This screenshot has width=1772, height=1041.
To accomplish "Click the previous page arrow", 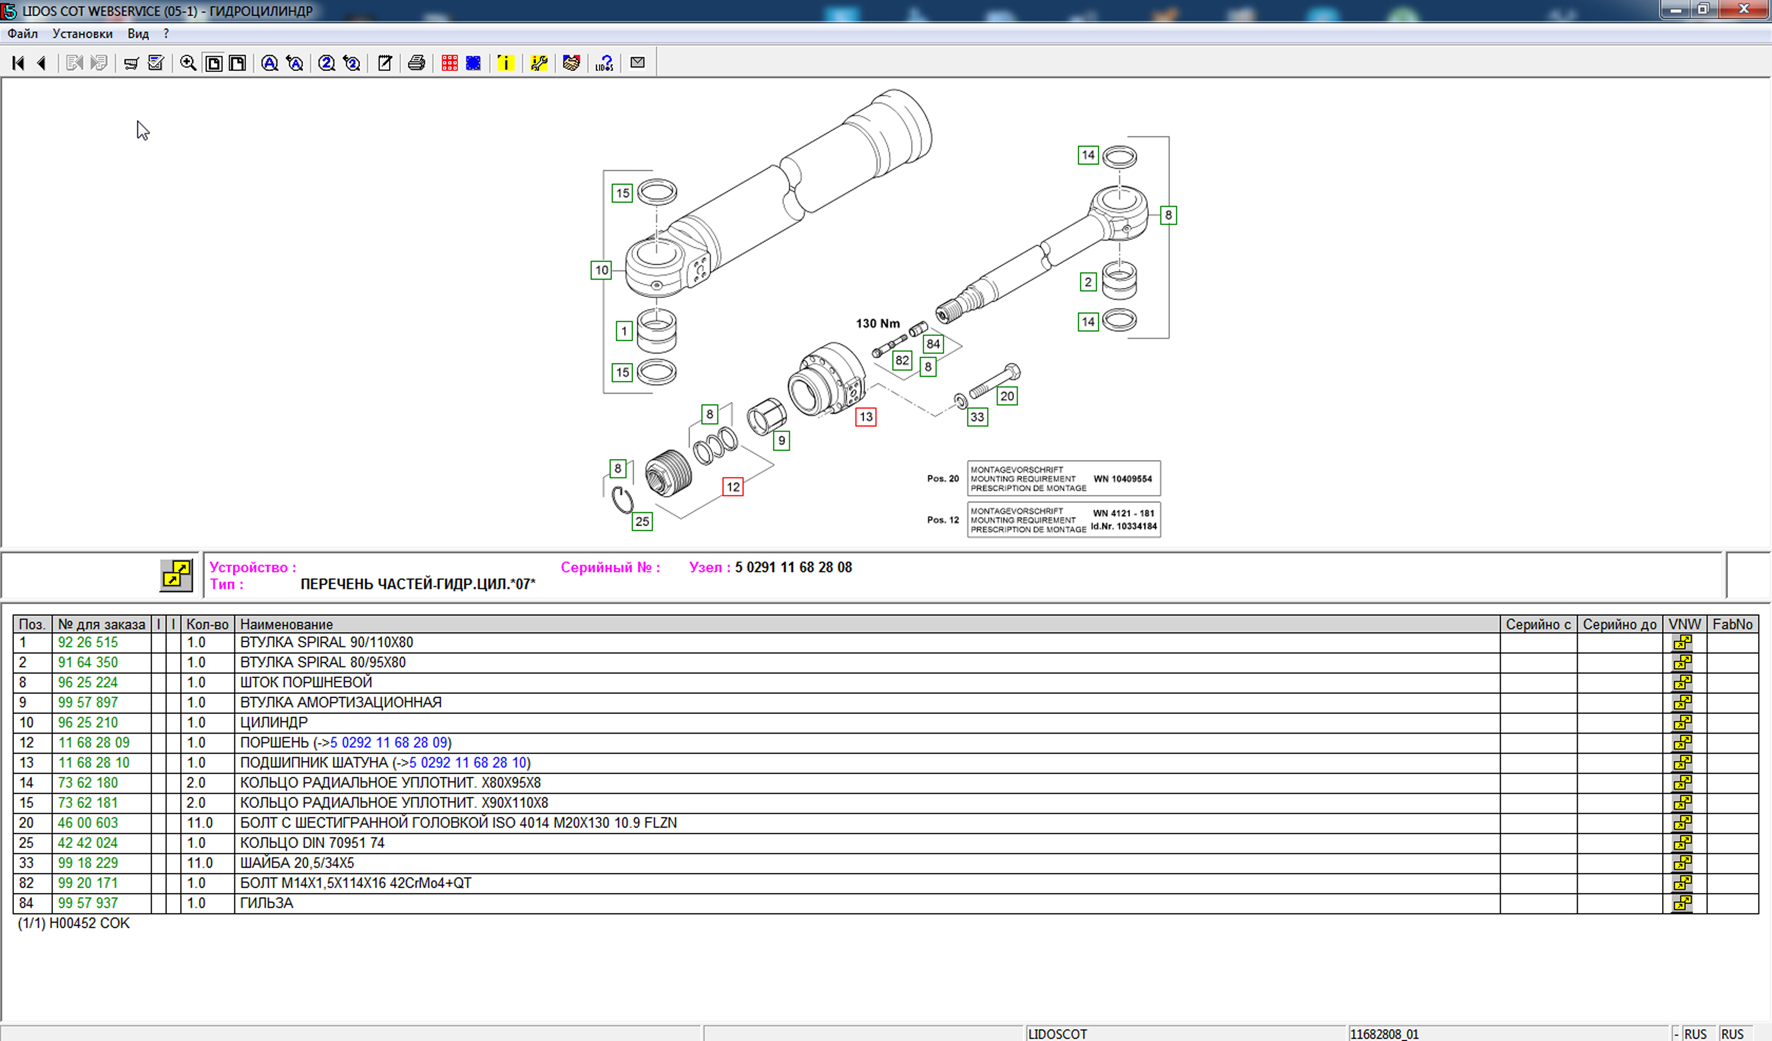I will point(42,63).
